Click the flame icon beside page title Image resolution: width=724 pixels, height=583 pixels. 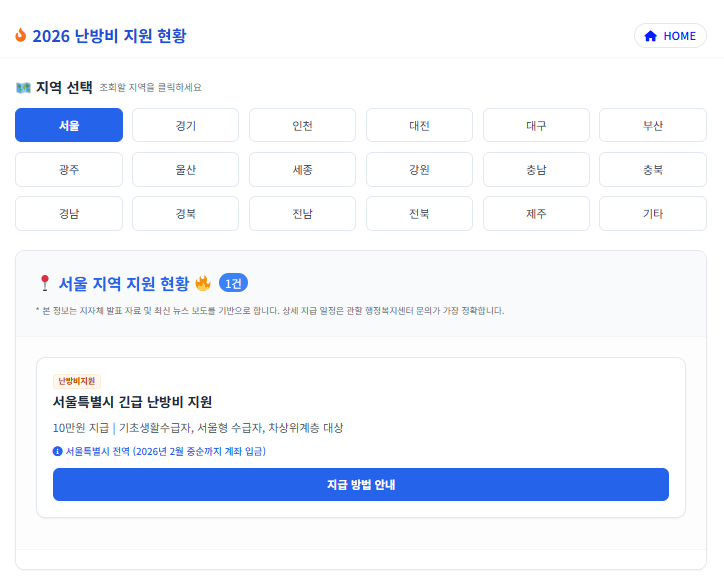tap(21, 36)
